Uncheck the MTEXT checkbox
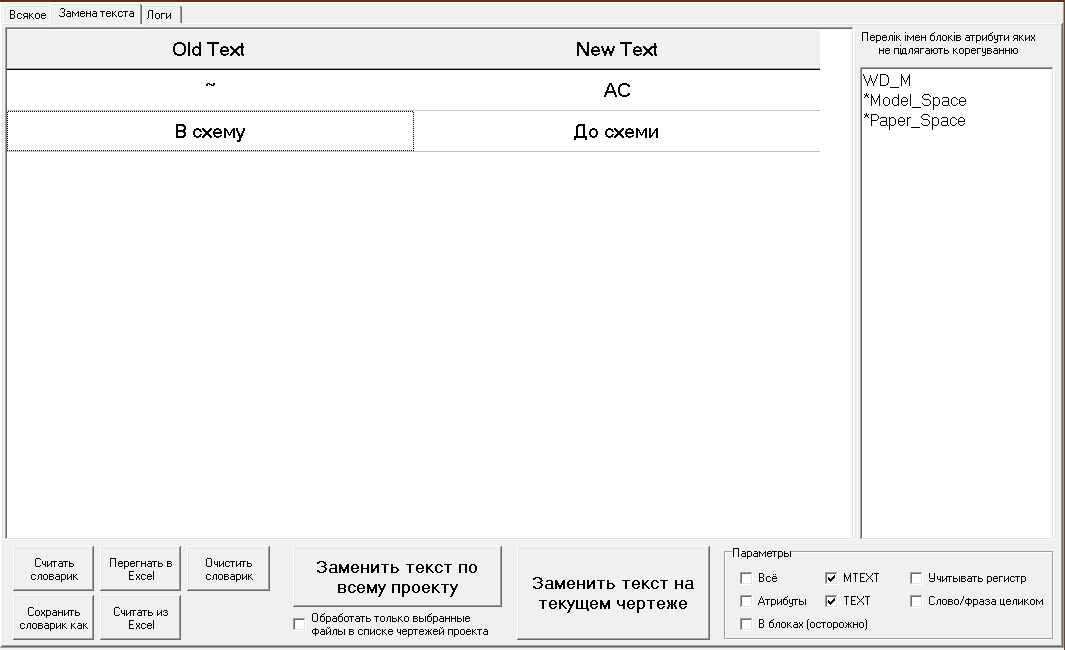 tap(831, 578)
